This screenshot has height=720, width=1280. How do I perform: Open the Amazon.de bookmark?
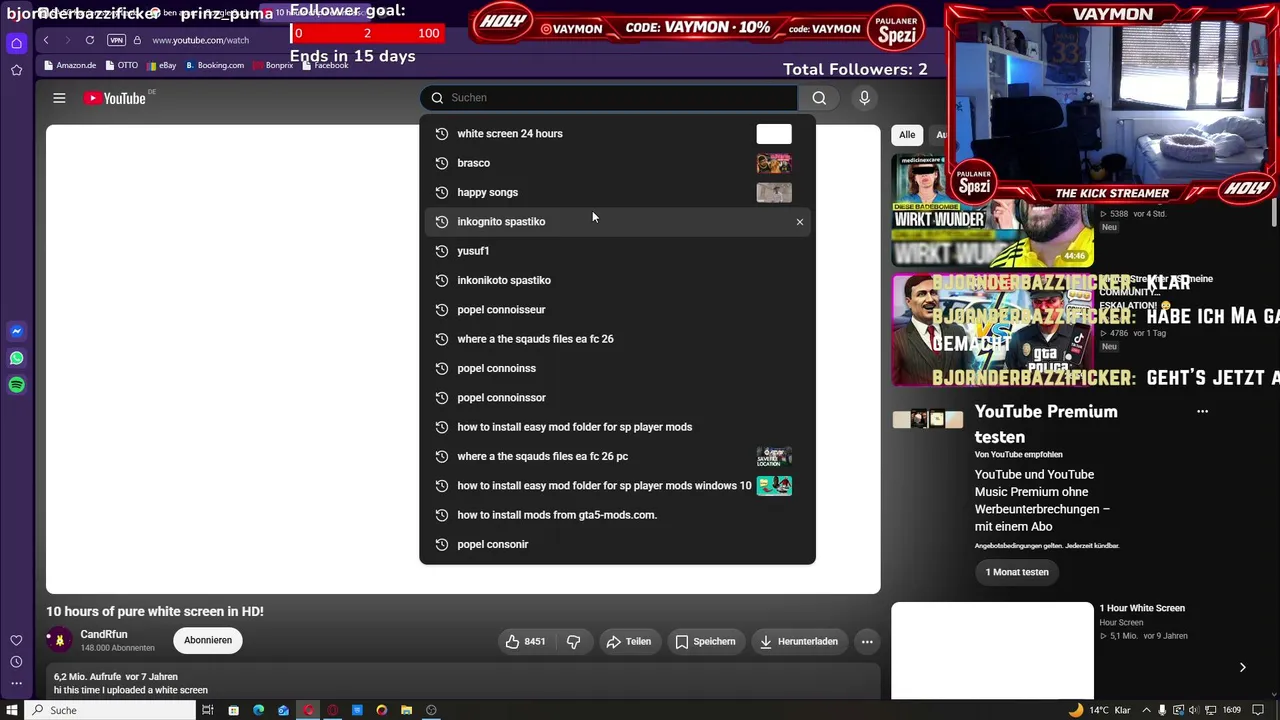[70, 66]
